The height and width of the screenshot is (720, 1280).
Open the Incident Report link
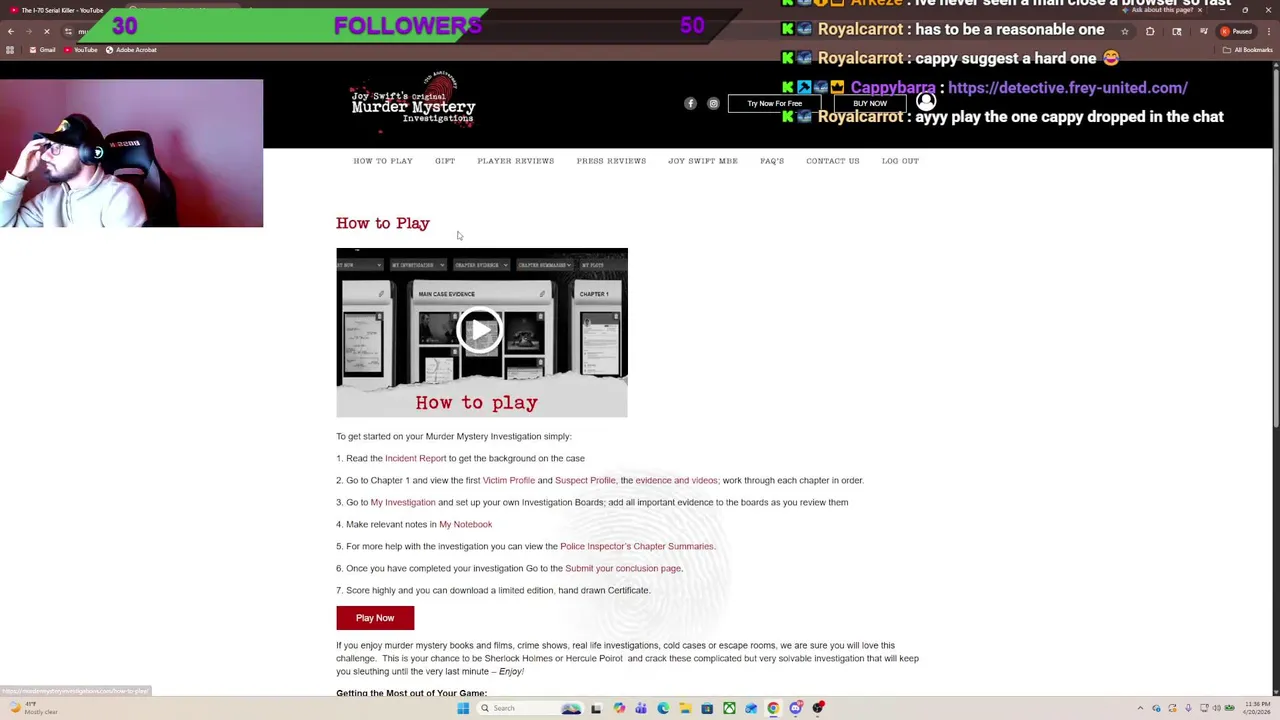tap(415, 458)
